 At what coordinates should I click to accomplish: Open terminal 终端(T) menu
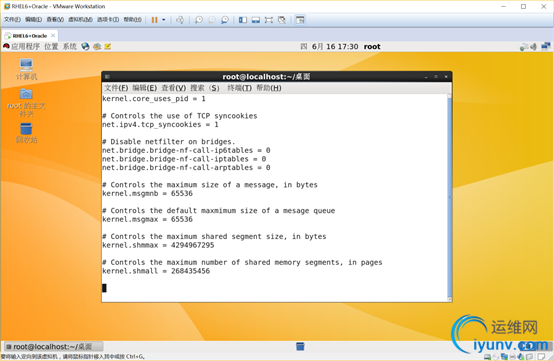[x=240, y=88]
